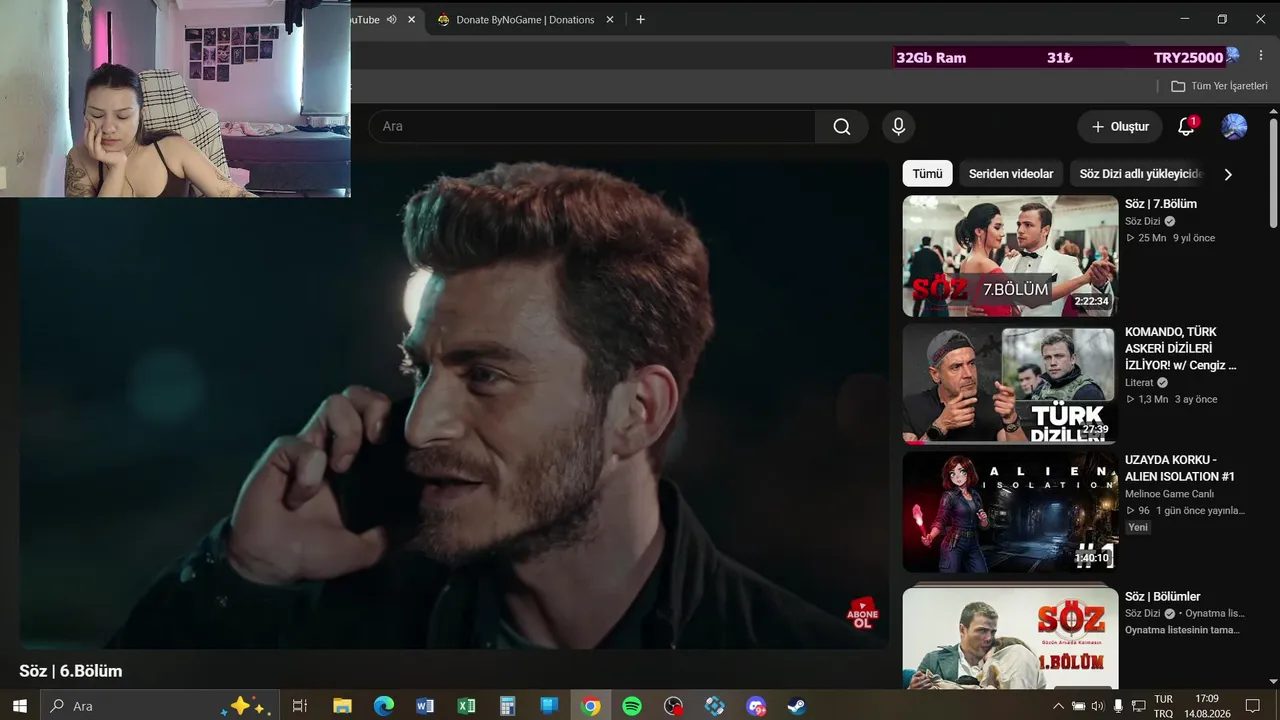Click the 'Söz | Bölümler' playlist title
Screen dimensions: 1280x720
(1162, 597)
